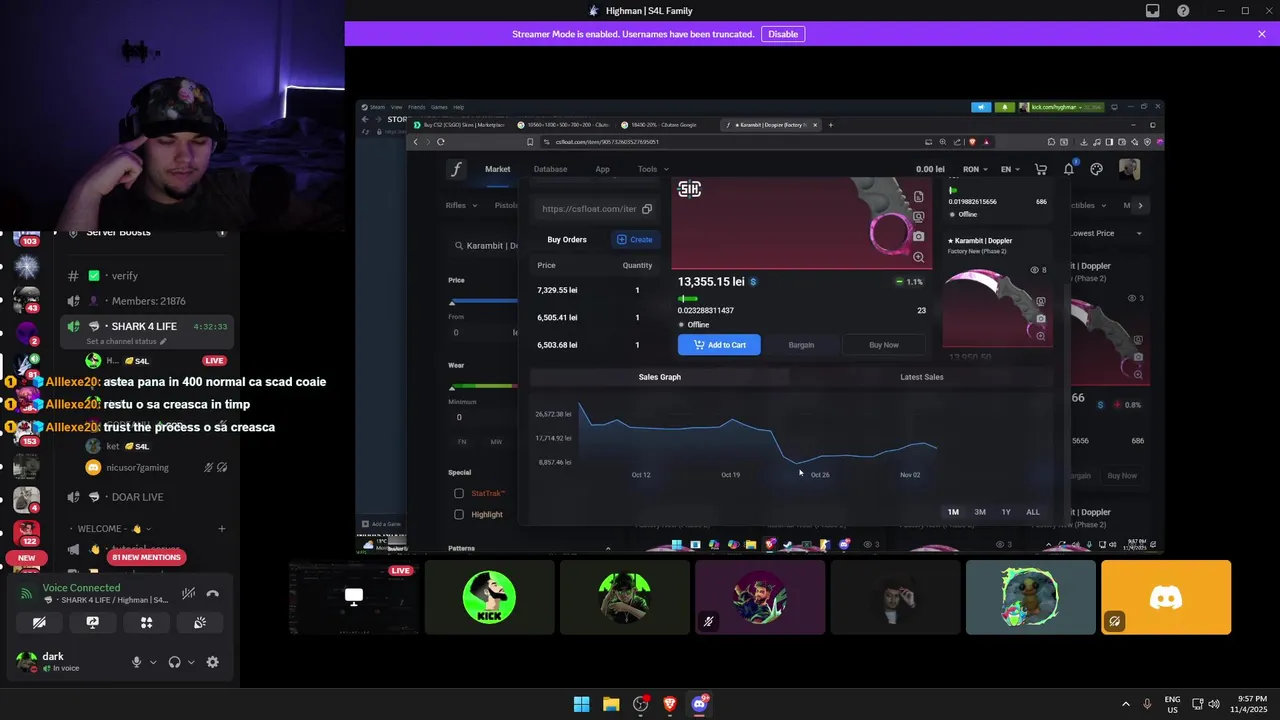Take screenshot via camera icon on item image
This screenshot has height=720, width=1280.
click(919, 237)
